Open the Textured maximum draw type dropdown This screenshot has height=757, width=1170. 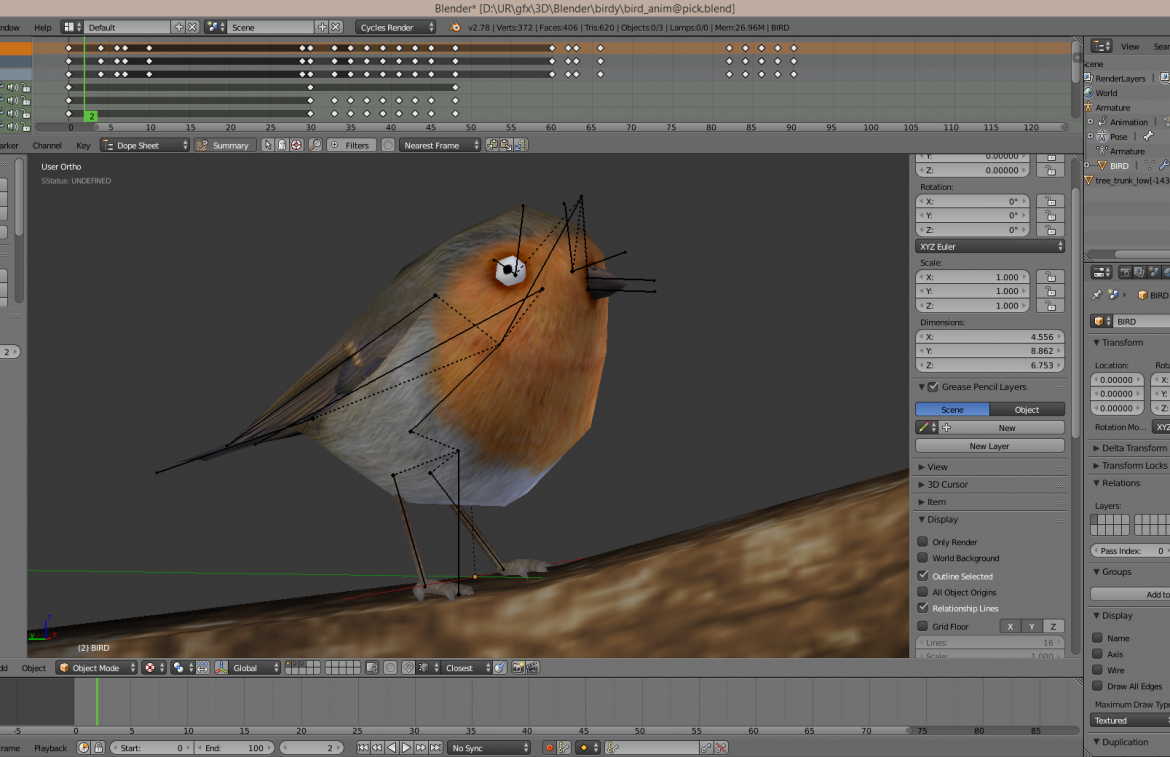1130,720
